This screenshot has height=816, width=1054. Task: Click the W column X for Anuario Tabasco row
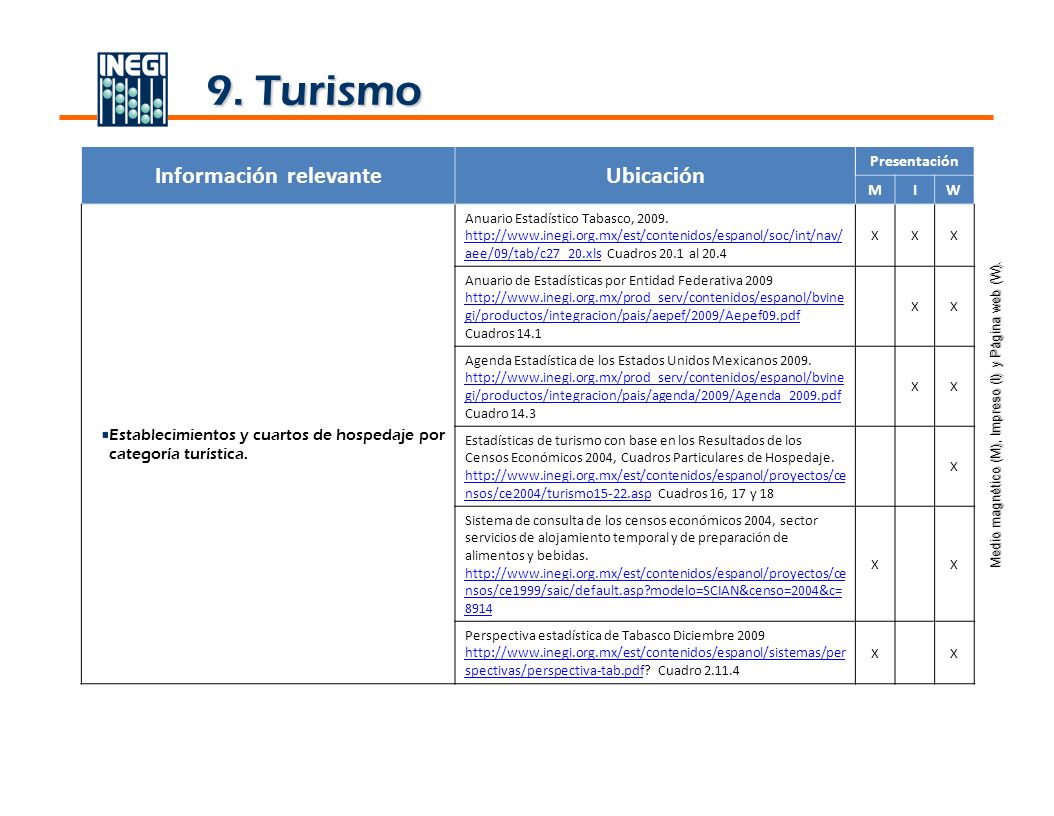[x=953, y=236]
